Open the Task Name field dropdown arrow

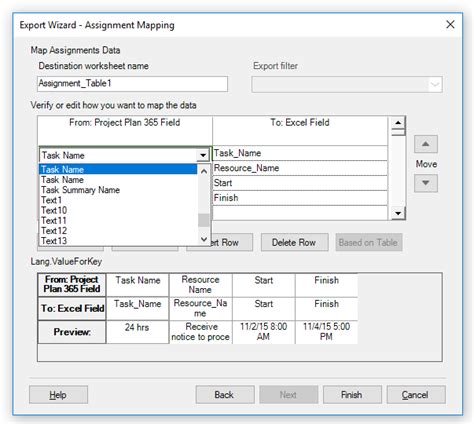point(203,155)
